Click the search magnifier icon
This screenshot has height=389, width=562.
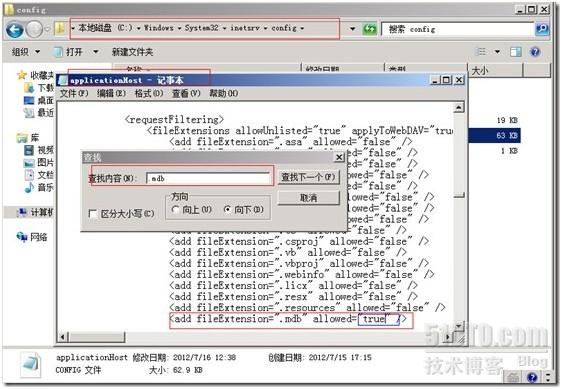click(x=542, y=29)
